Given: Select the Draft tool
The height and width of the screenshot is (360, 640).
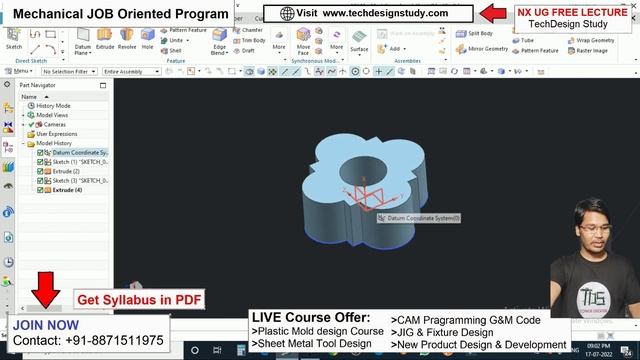Looking at the screenshot, I should pos(244,51).
